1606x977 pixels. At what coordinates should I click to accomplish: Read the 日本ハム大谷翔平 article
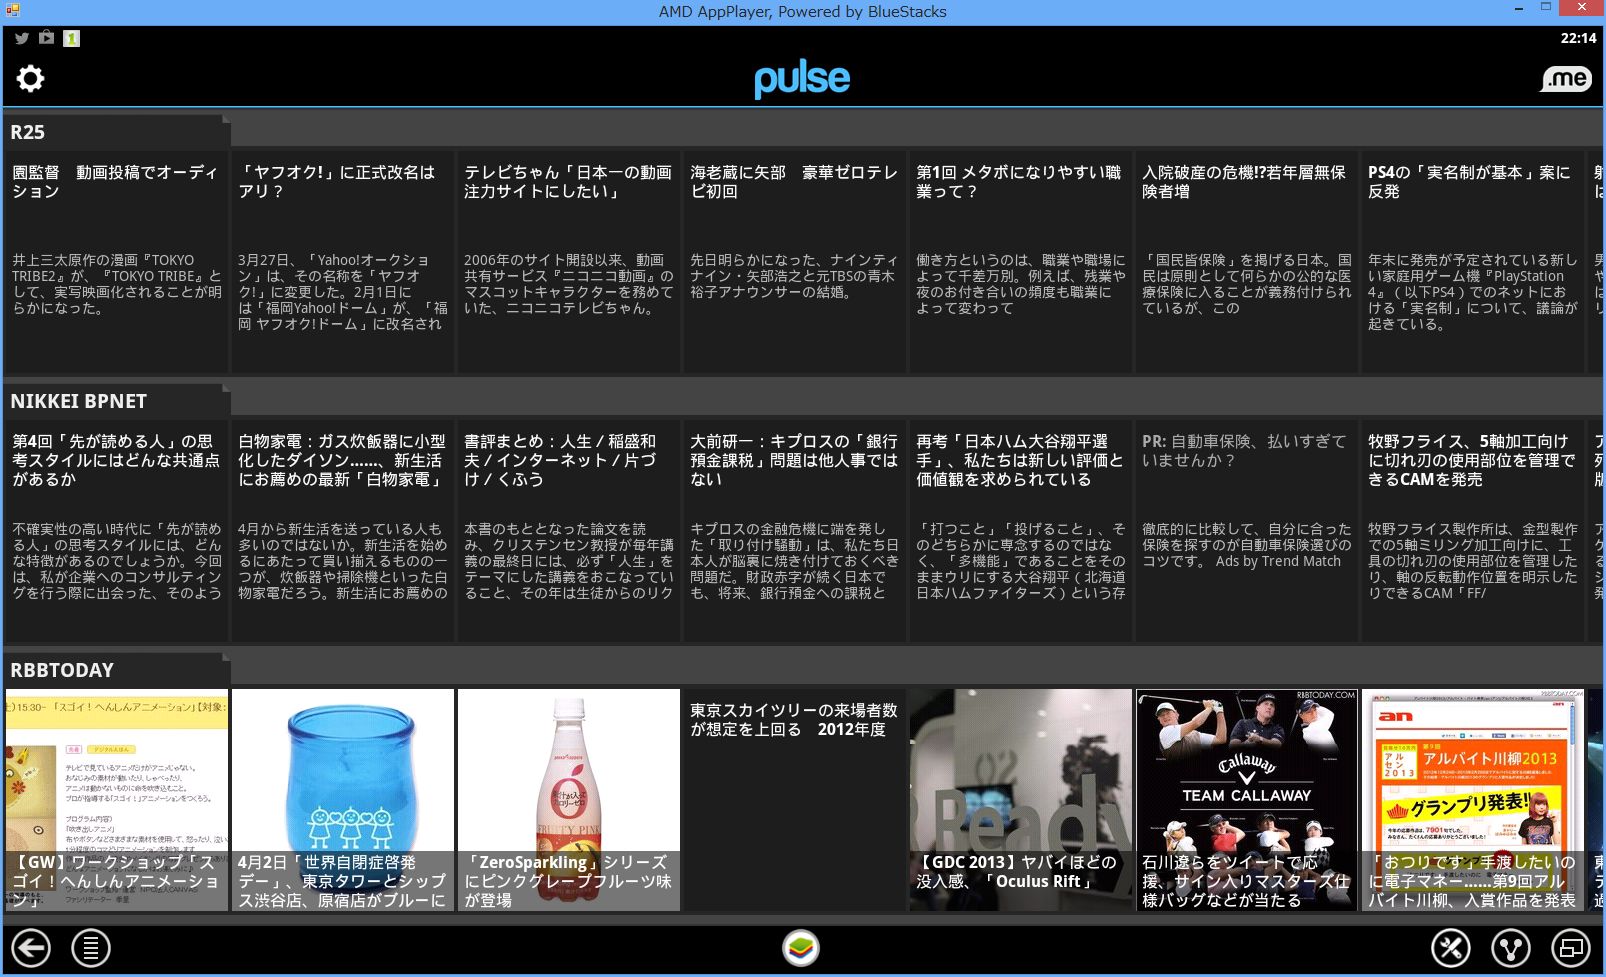click(1021, 531)
